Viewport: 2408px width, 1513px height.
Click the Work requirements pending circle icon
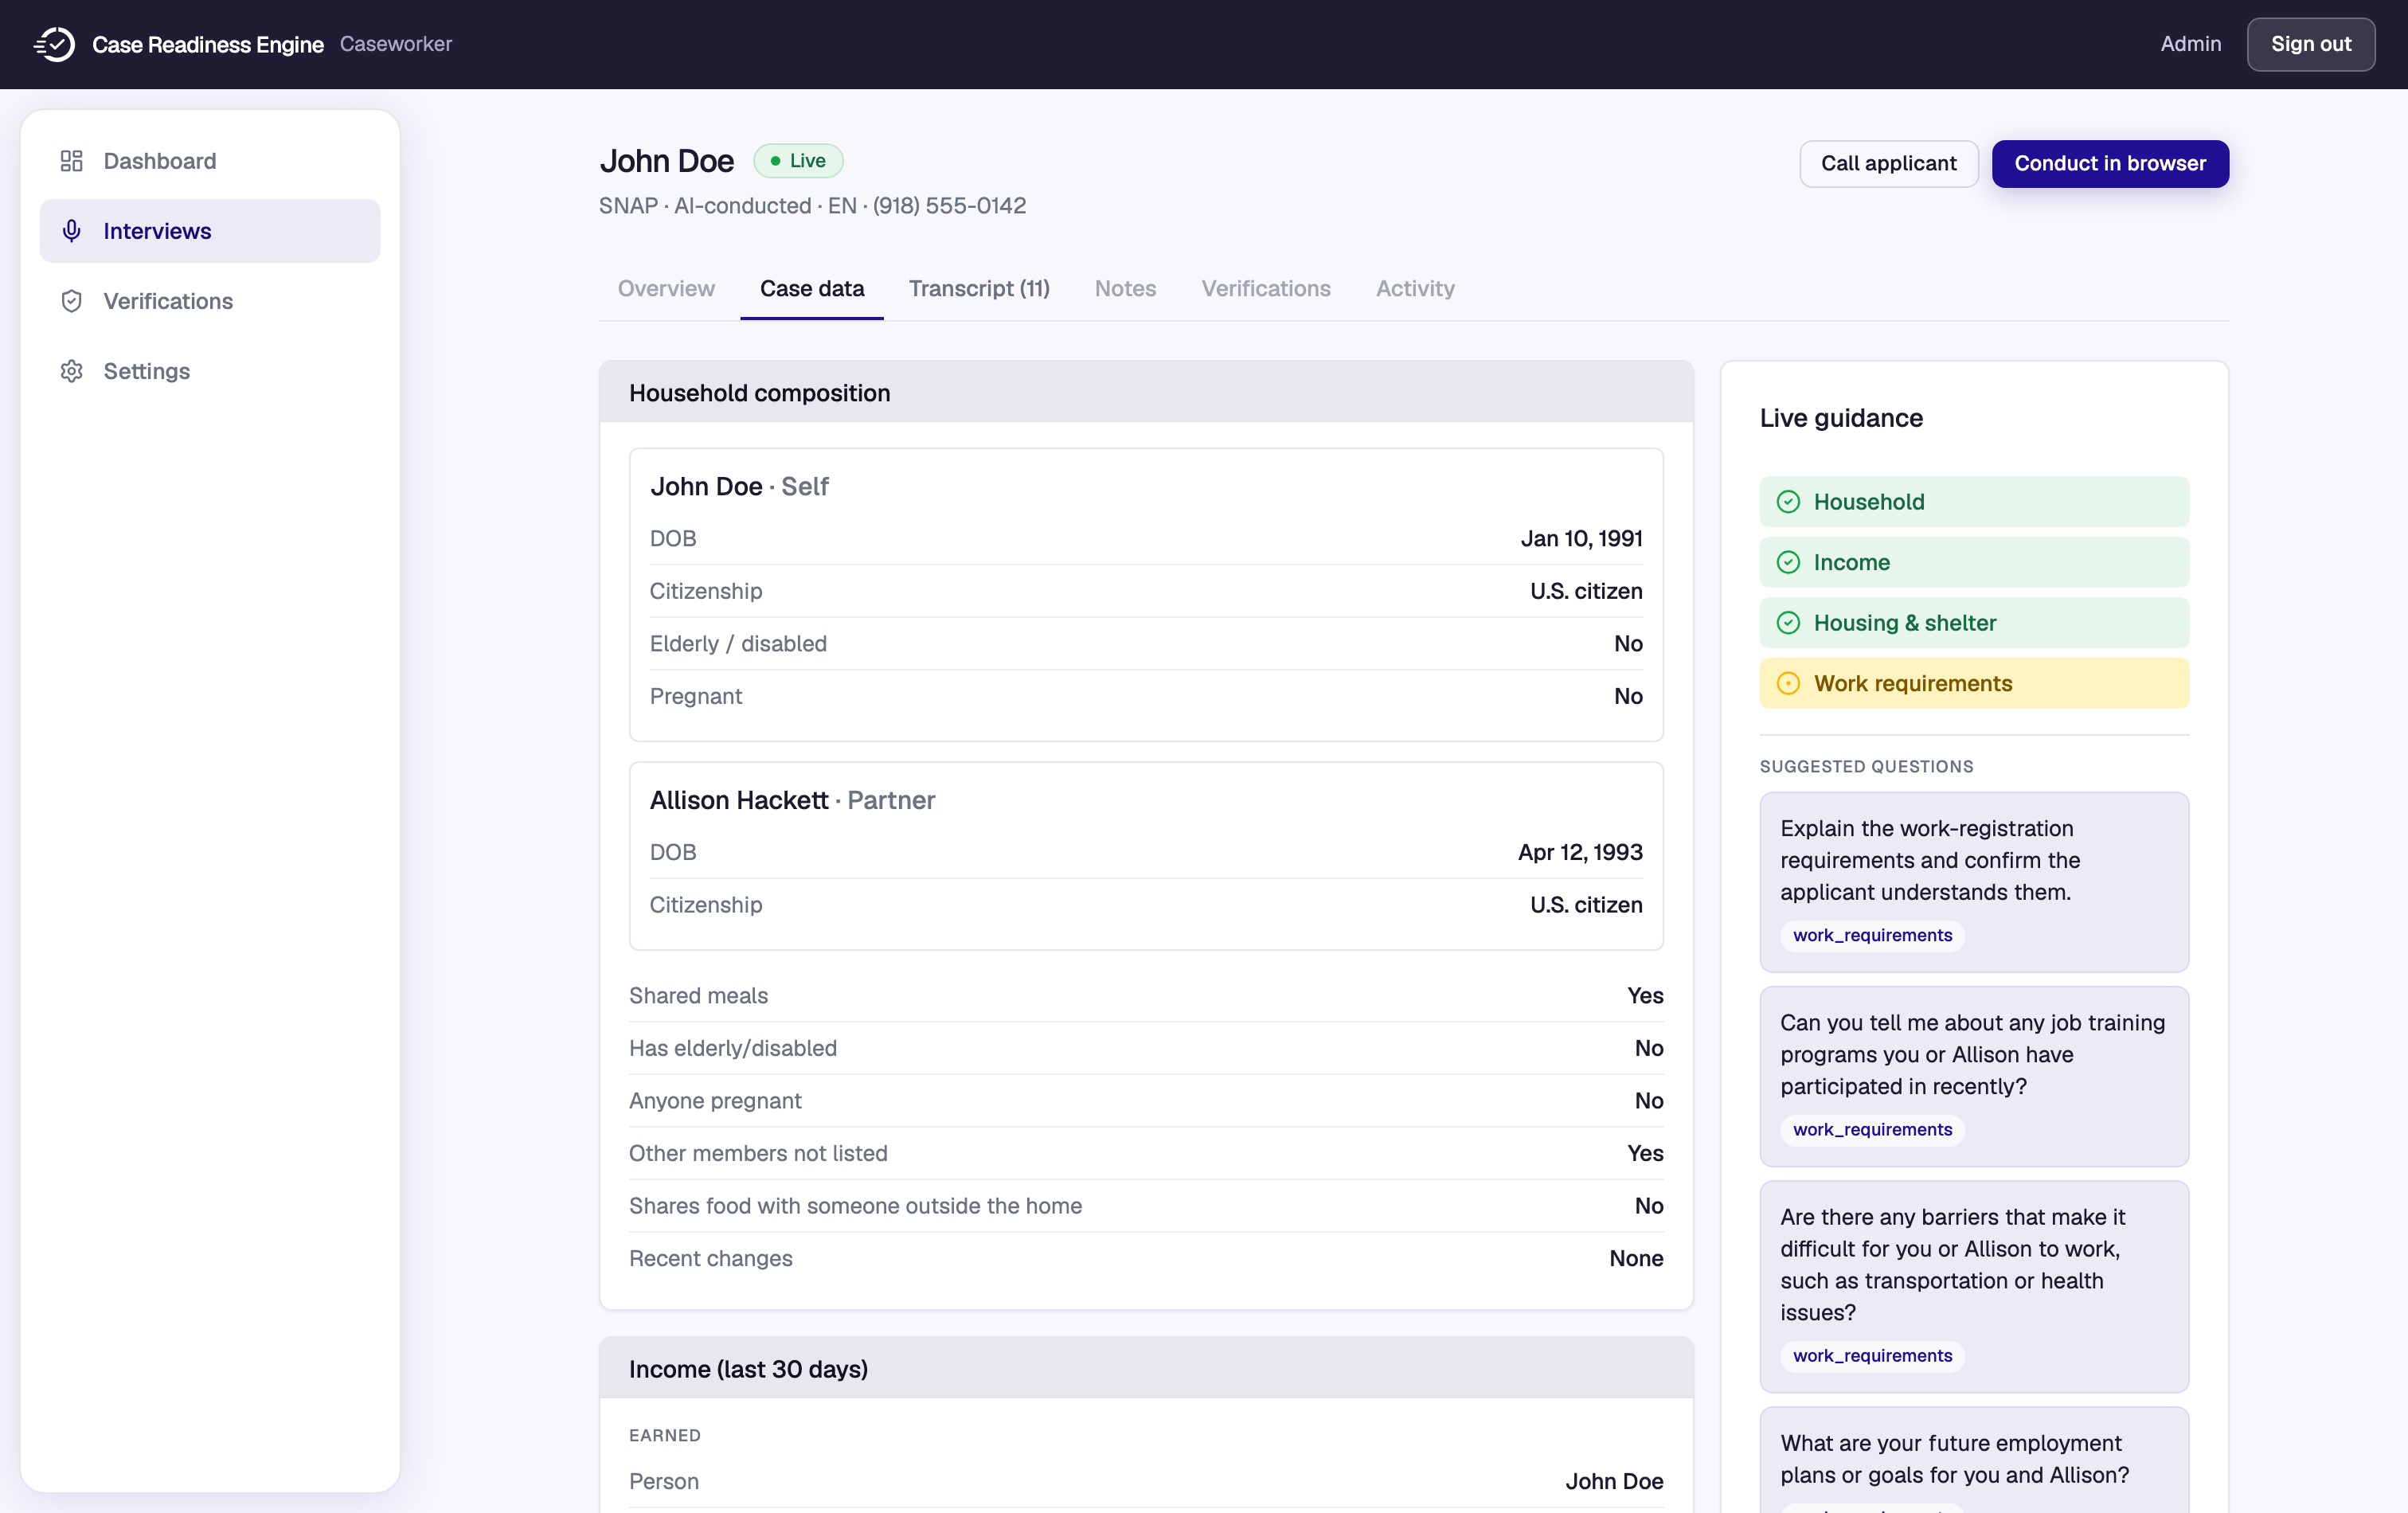tap(1788, 683)
